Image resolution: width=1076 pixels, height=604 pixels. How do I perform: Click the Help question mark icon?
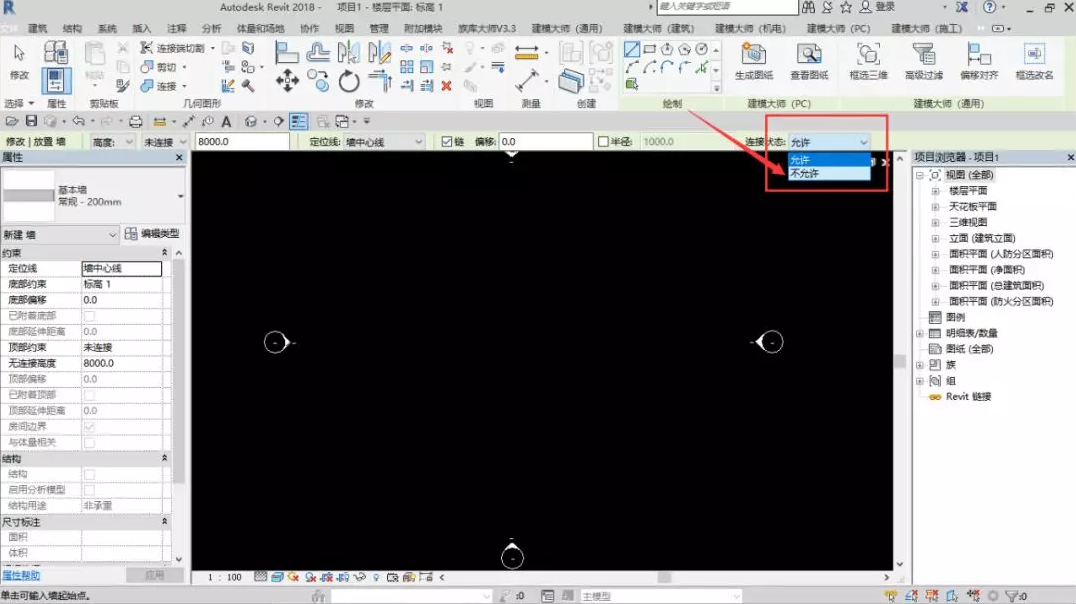[x=989, y=7]
